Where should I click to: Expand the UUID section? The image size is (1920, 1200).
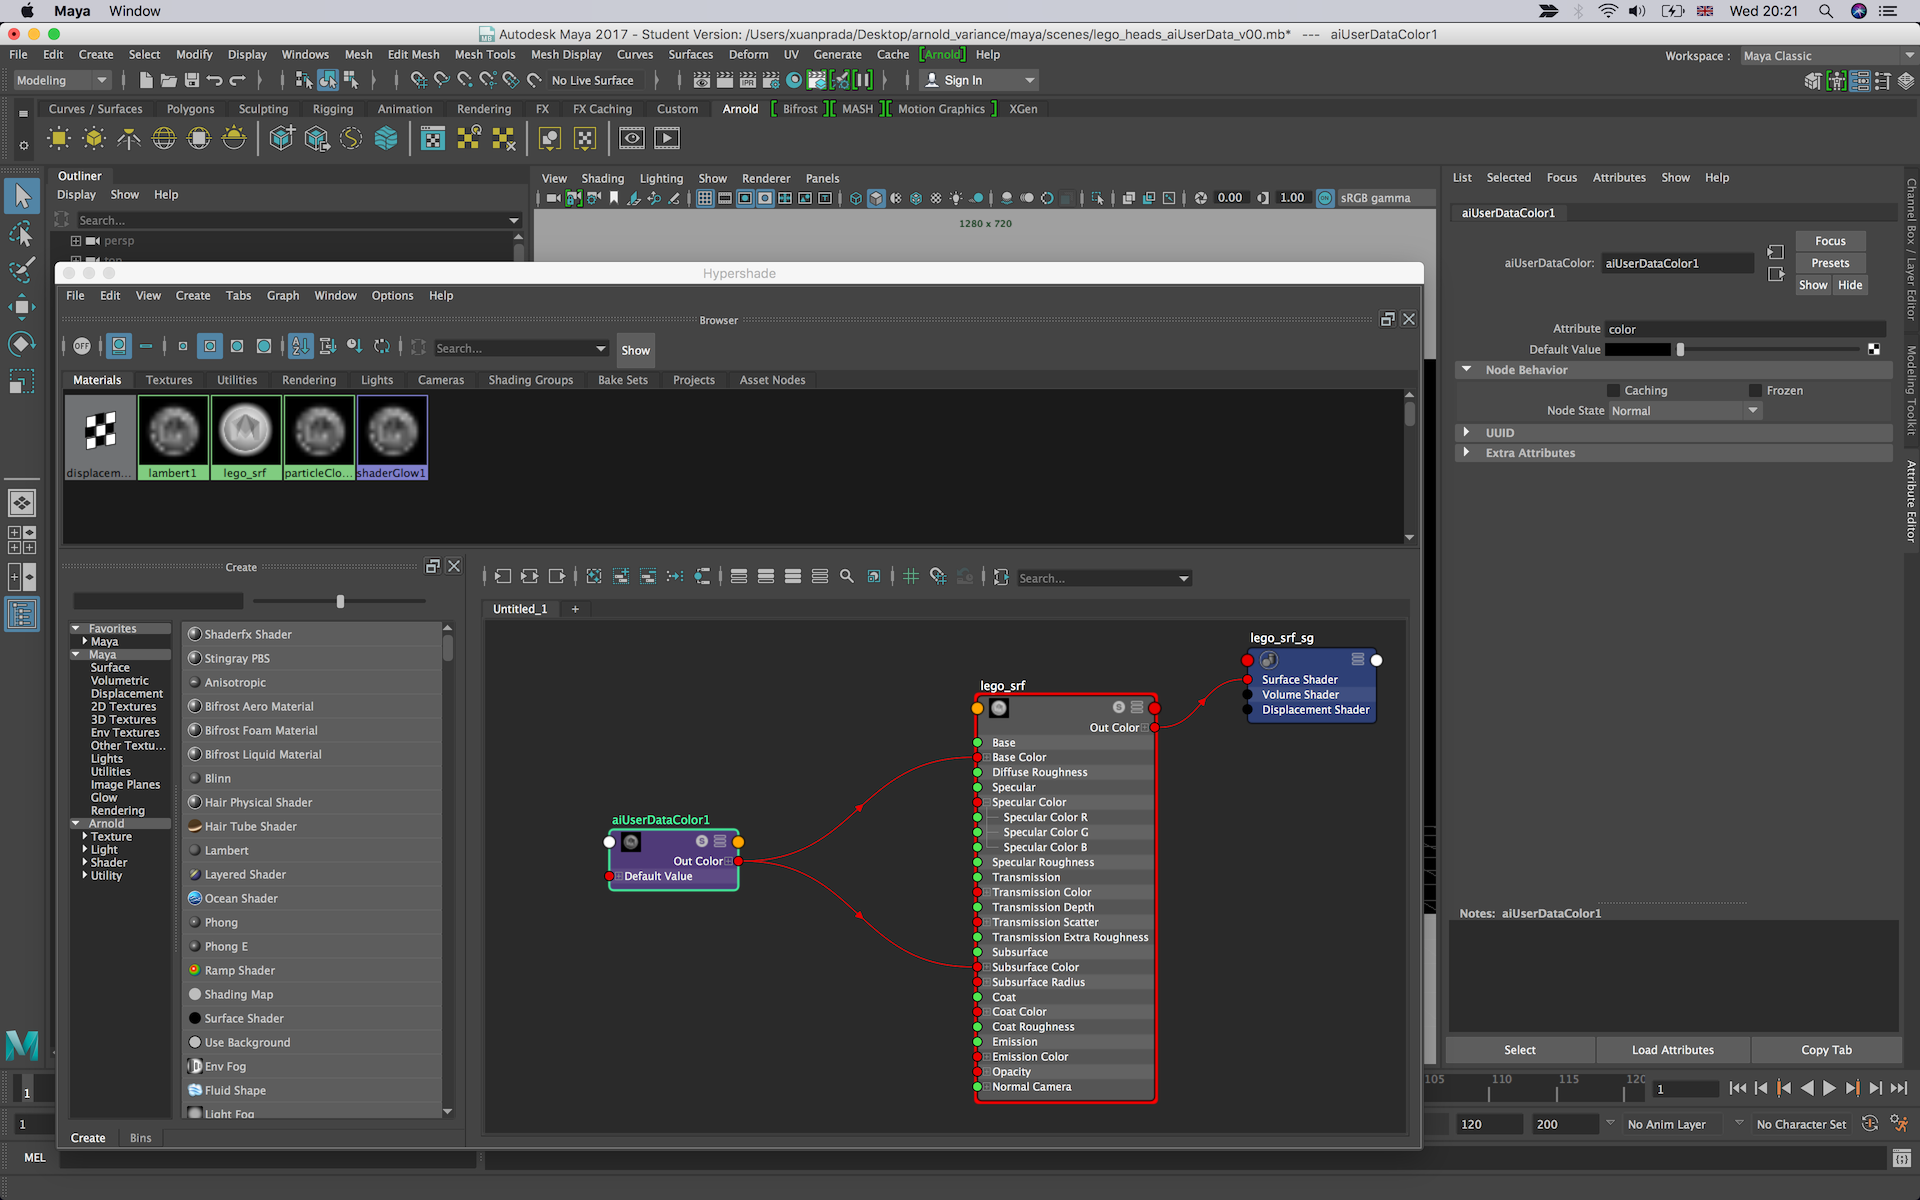1467,432
